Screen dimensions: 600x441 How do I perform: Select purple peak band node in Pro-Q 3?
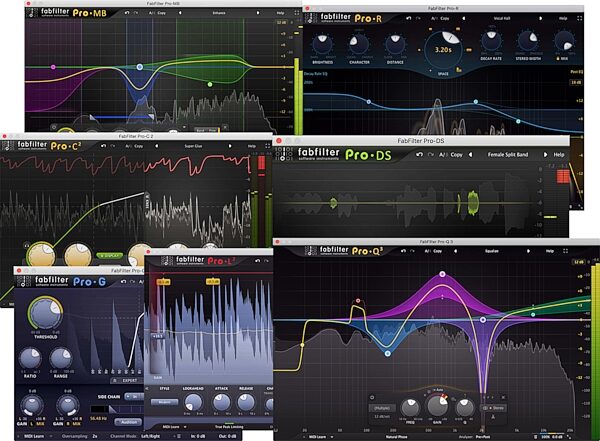click(x=443, y=274)
